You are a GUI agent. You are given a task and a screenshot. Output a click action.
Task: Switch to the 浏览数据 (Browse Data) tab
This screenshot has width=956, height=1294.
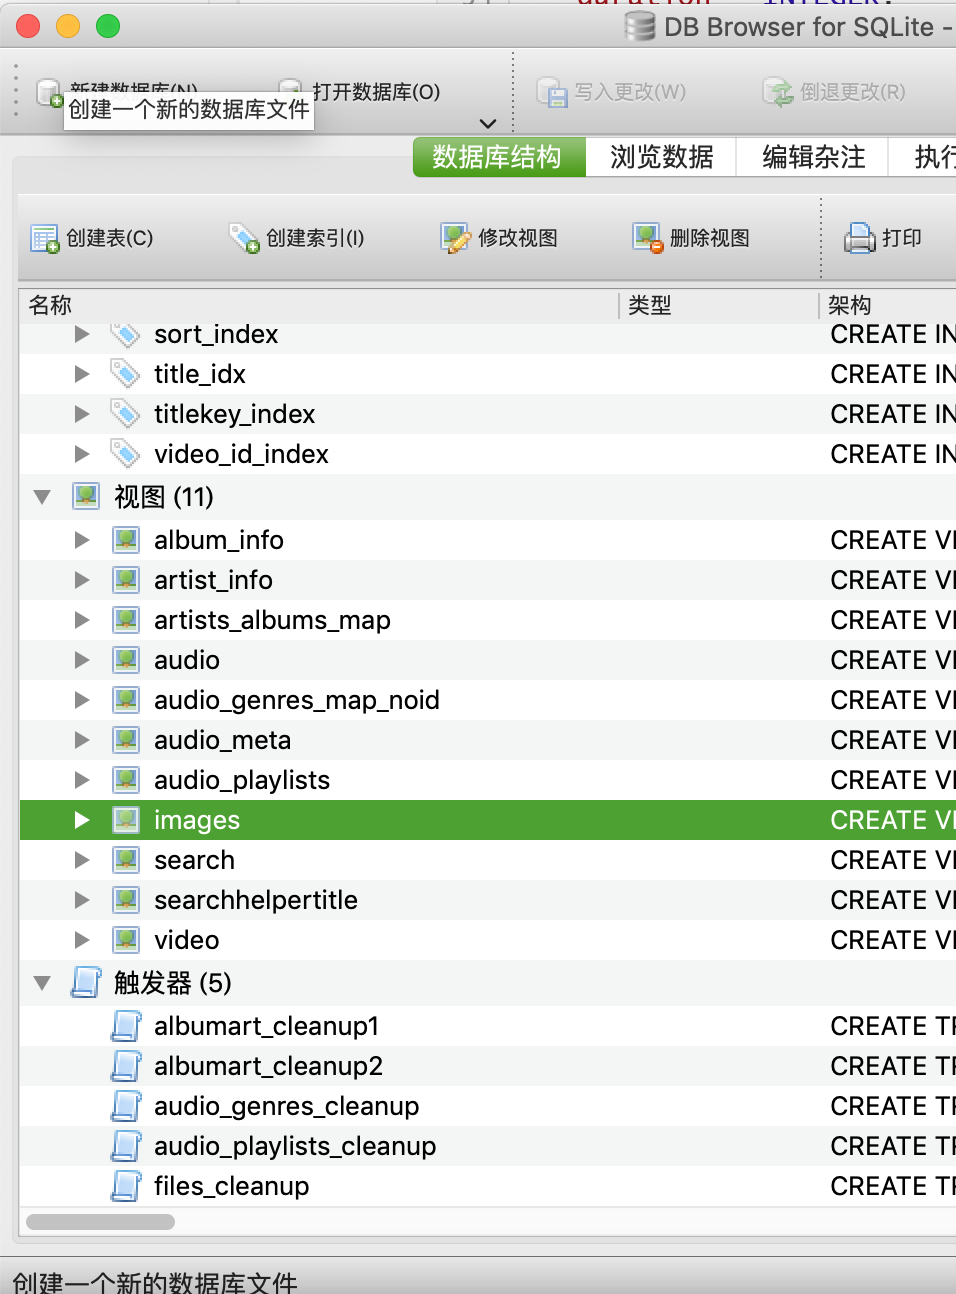point(661,157)
